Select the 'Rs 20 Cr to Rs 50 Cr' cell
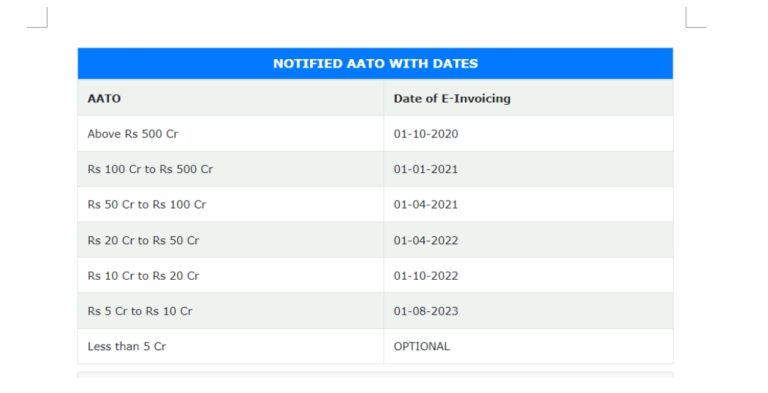The image size is (768, 393). (230, 240)
